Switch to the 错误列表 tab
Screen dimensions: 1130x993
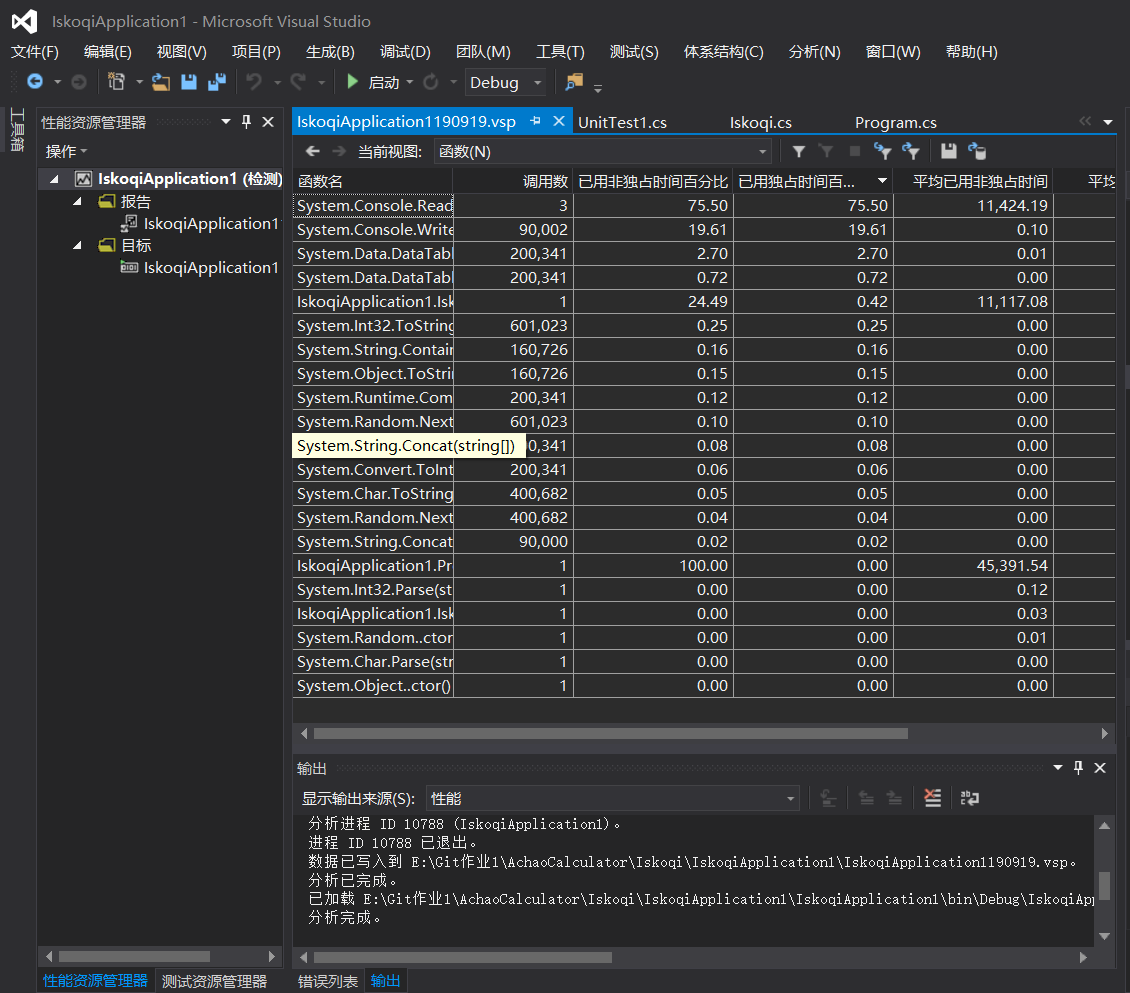tap(328, 981)
